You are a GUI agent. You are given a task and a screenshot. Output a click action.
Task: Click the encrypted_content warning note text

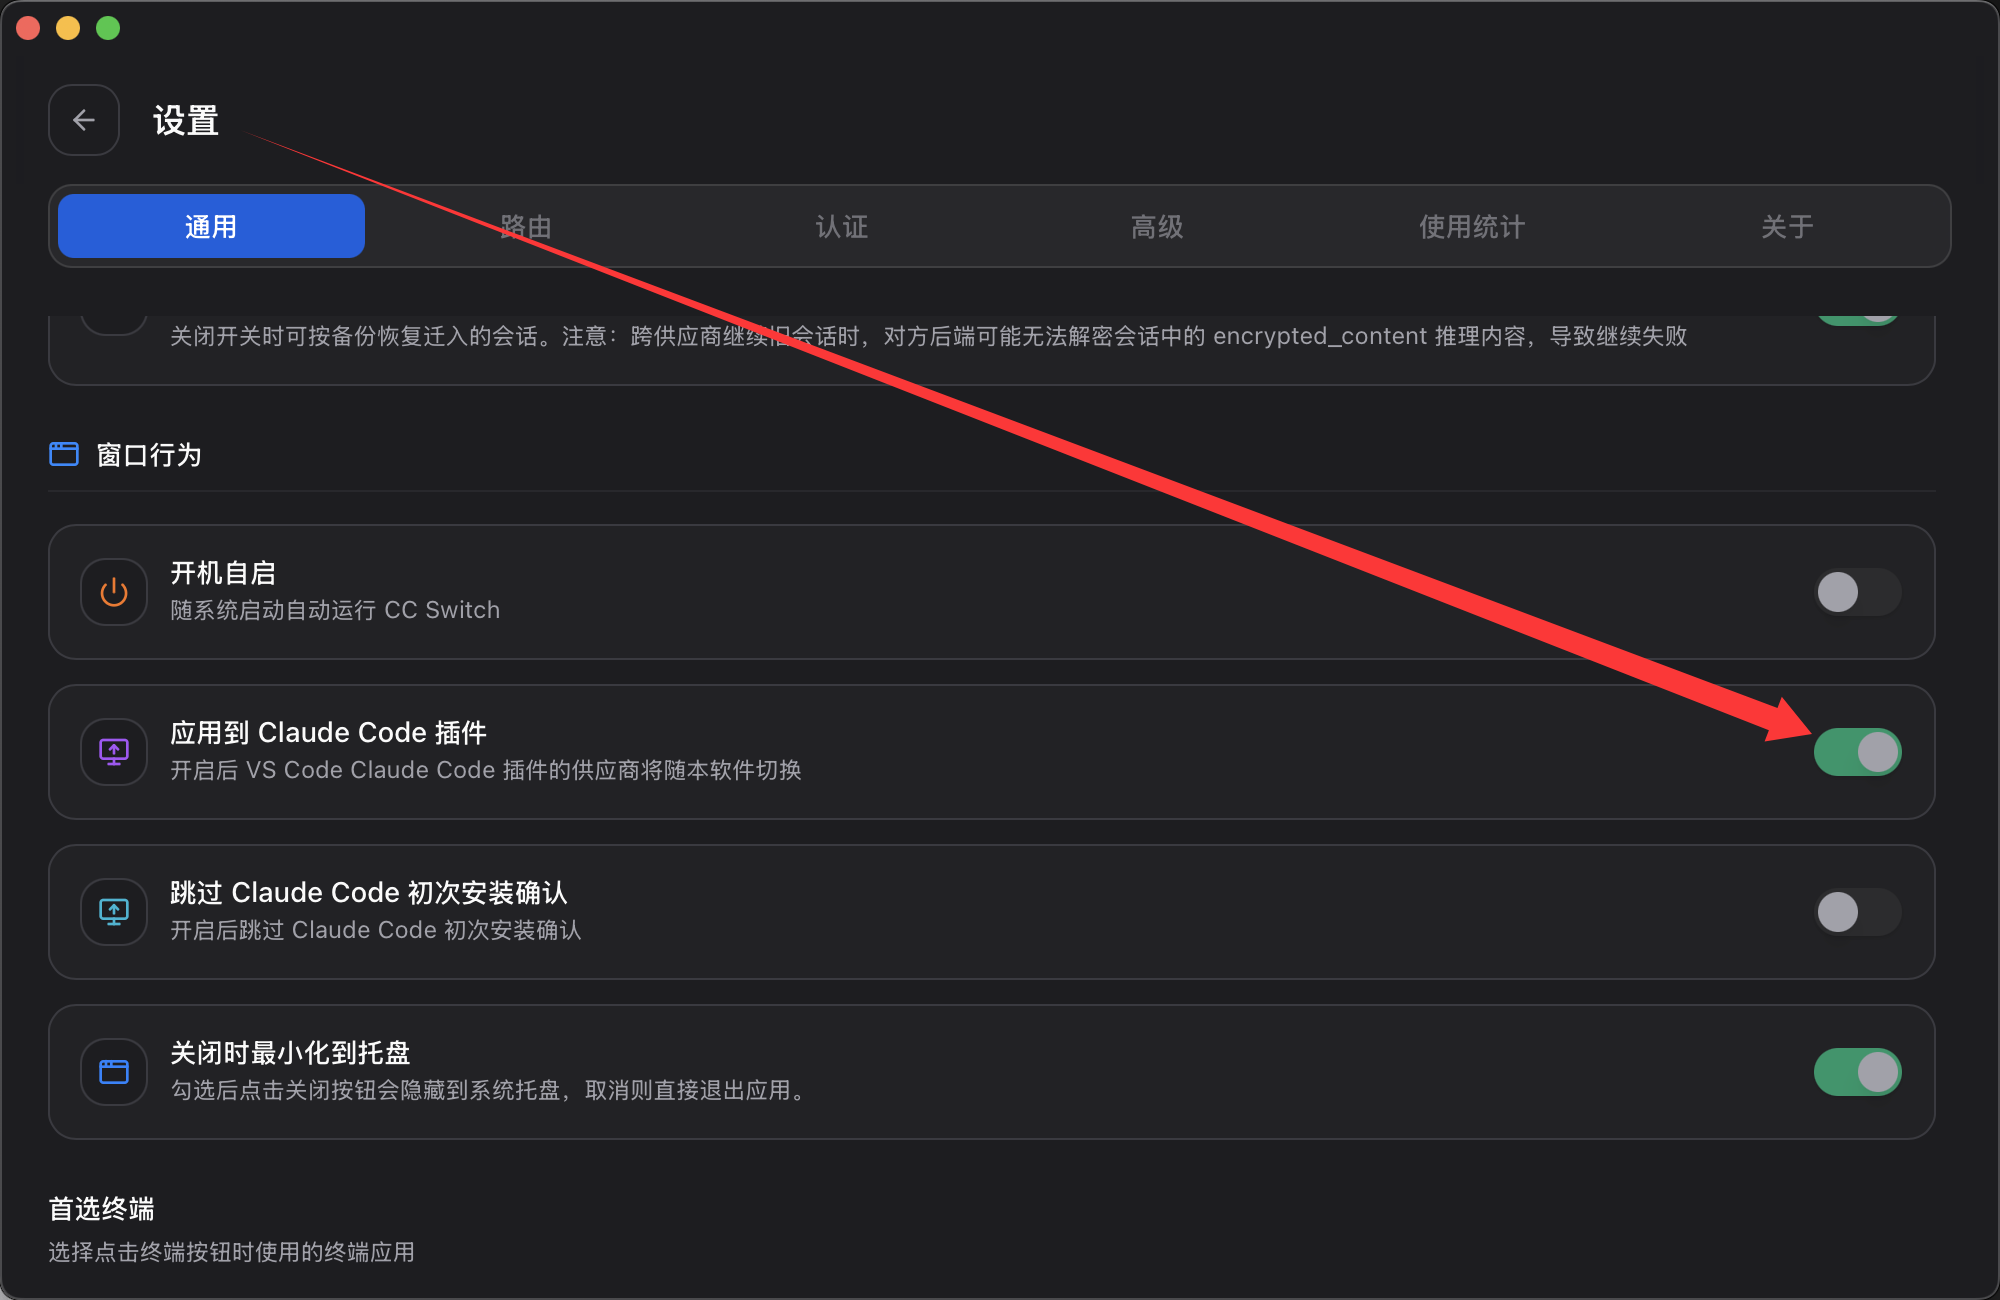click(928, 336)
